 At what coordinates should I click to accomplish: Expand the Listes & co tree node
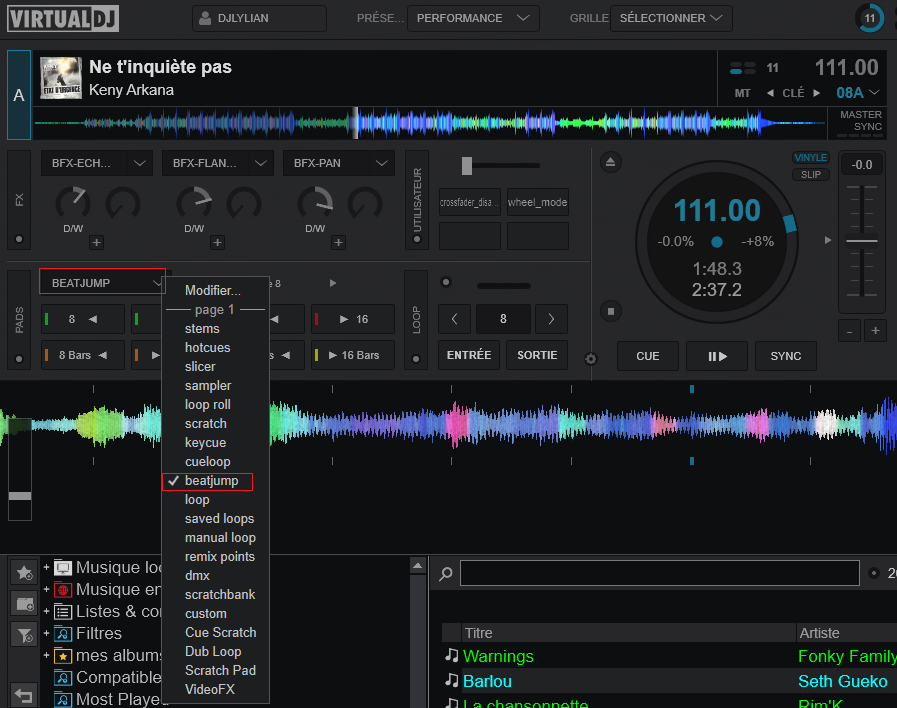(46, 612)
